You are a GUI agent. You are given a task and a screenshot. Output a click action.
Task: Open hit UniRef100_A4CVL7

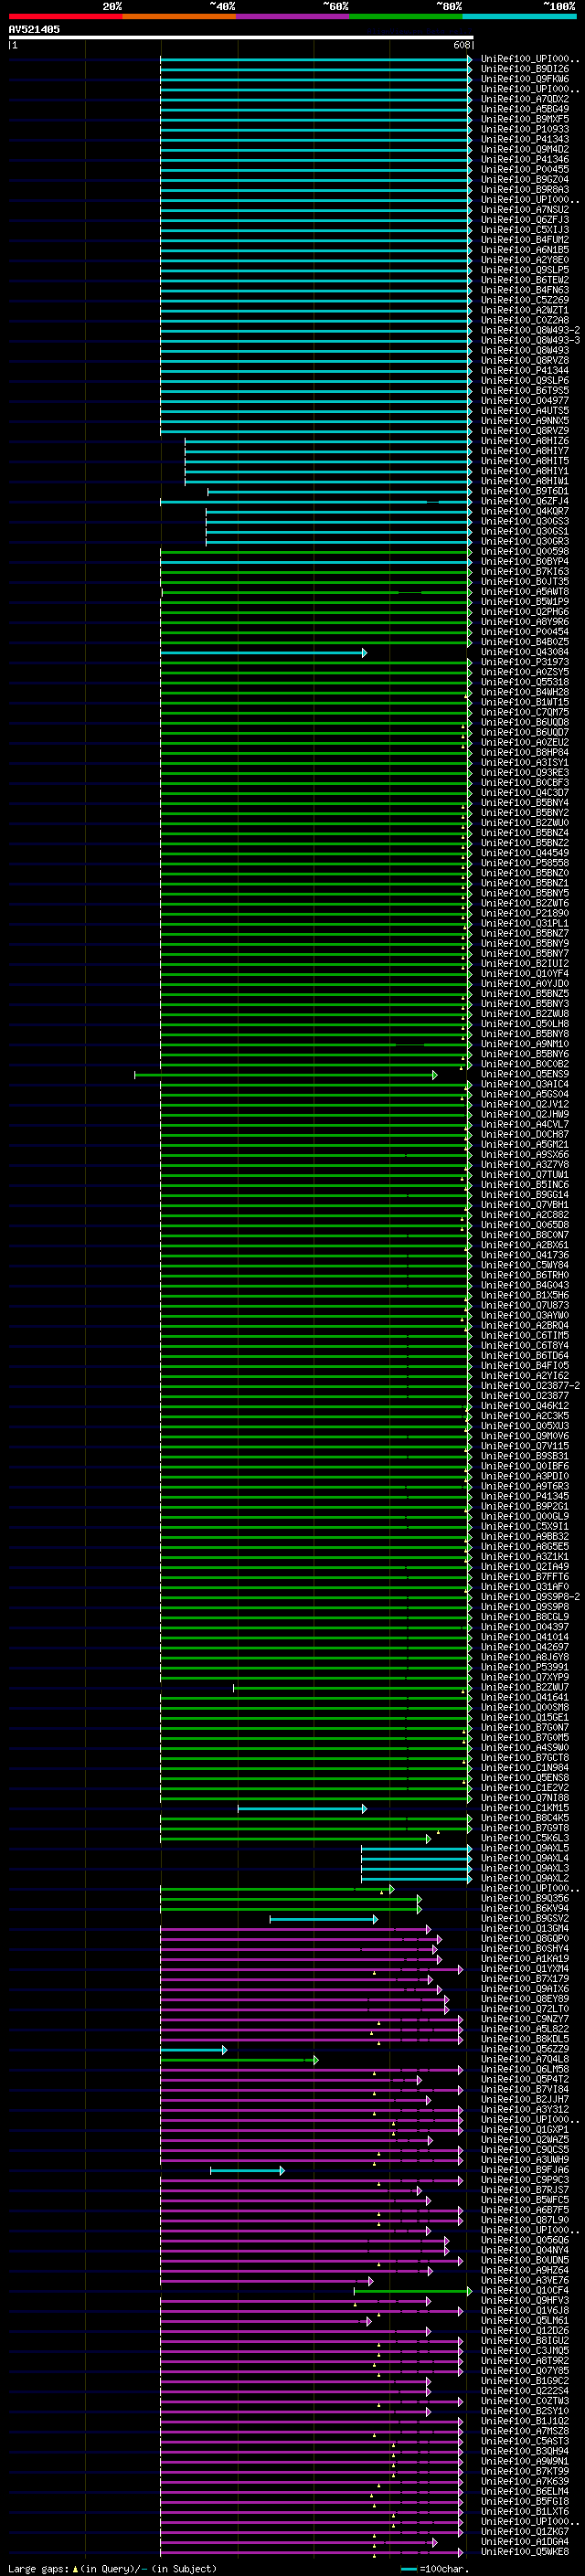(525, 1124)
